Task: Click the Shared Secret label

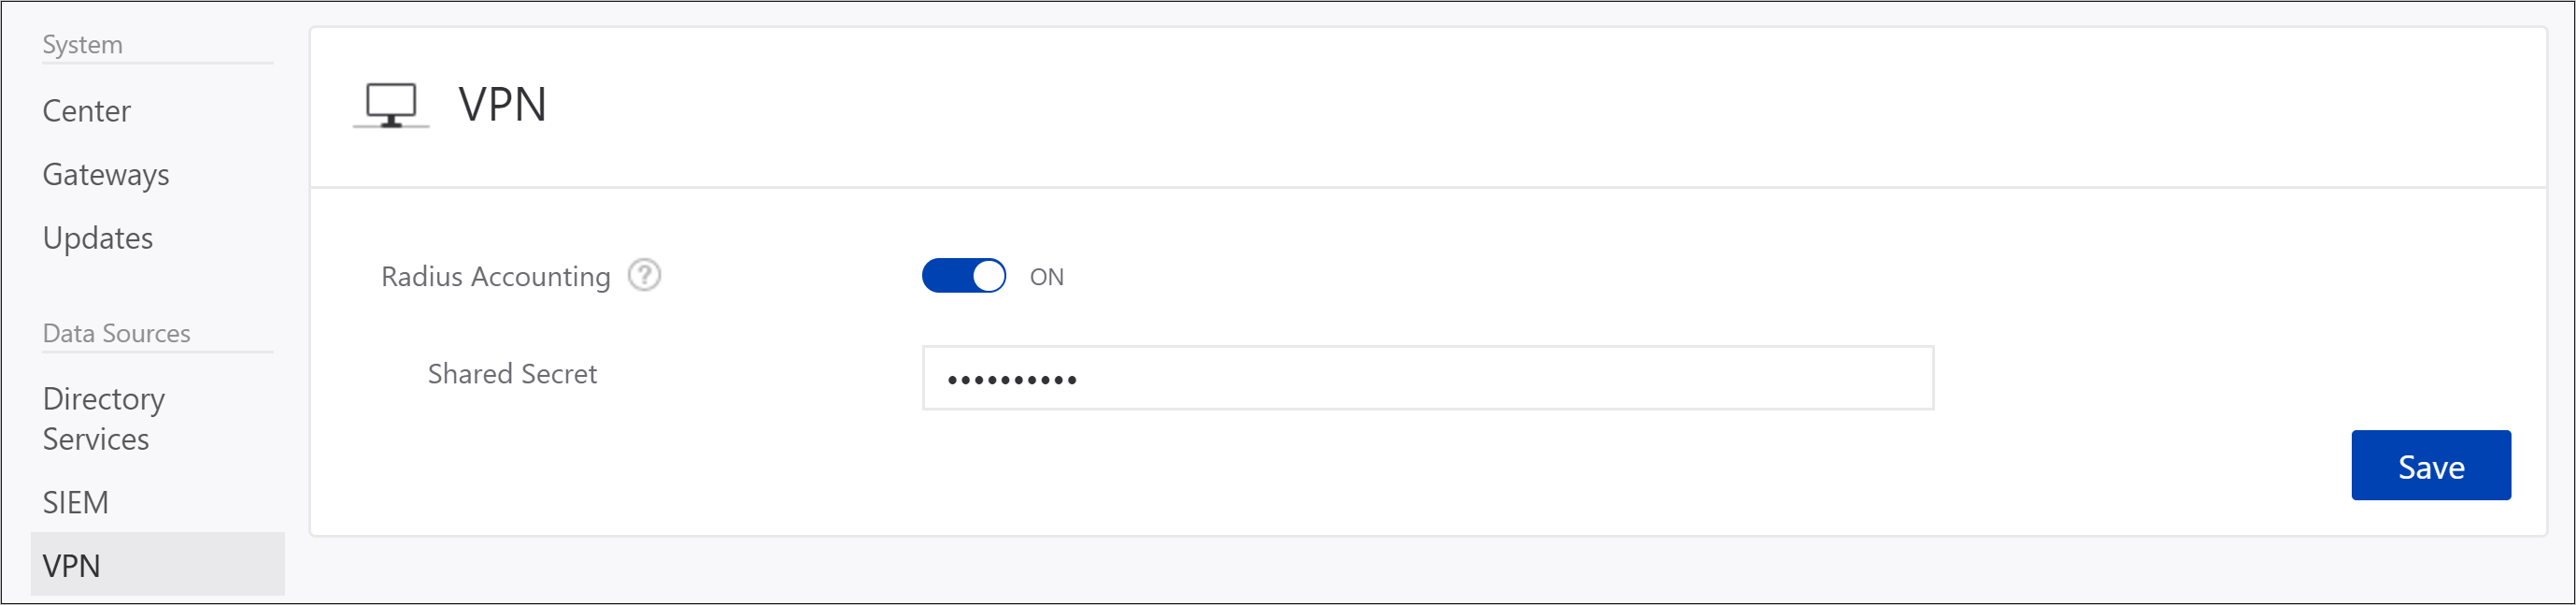Action: [x=512, y=374]
